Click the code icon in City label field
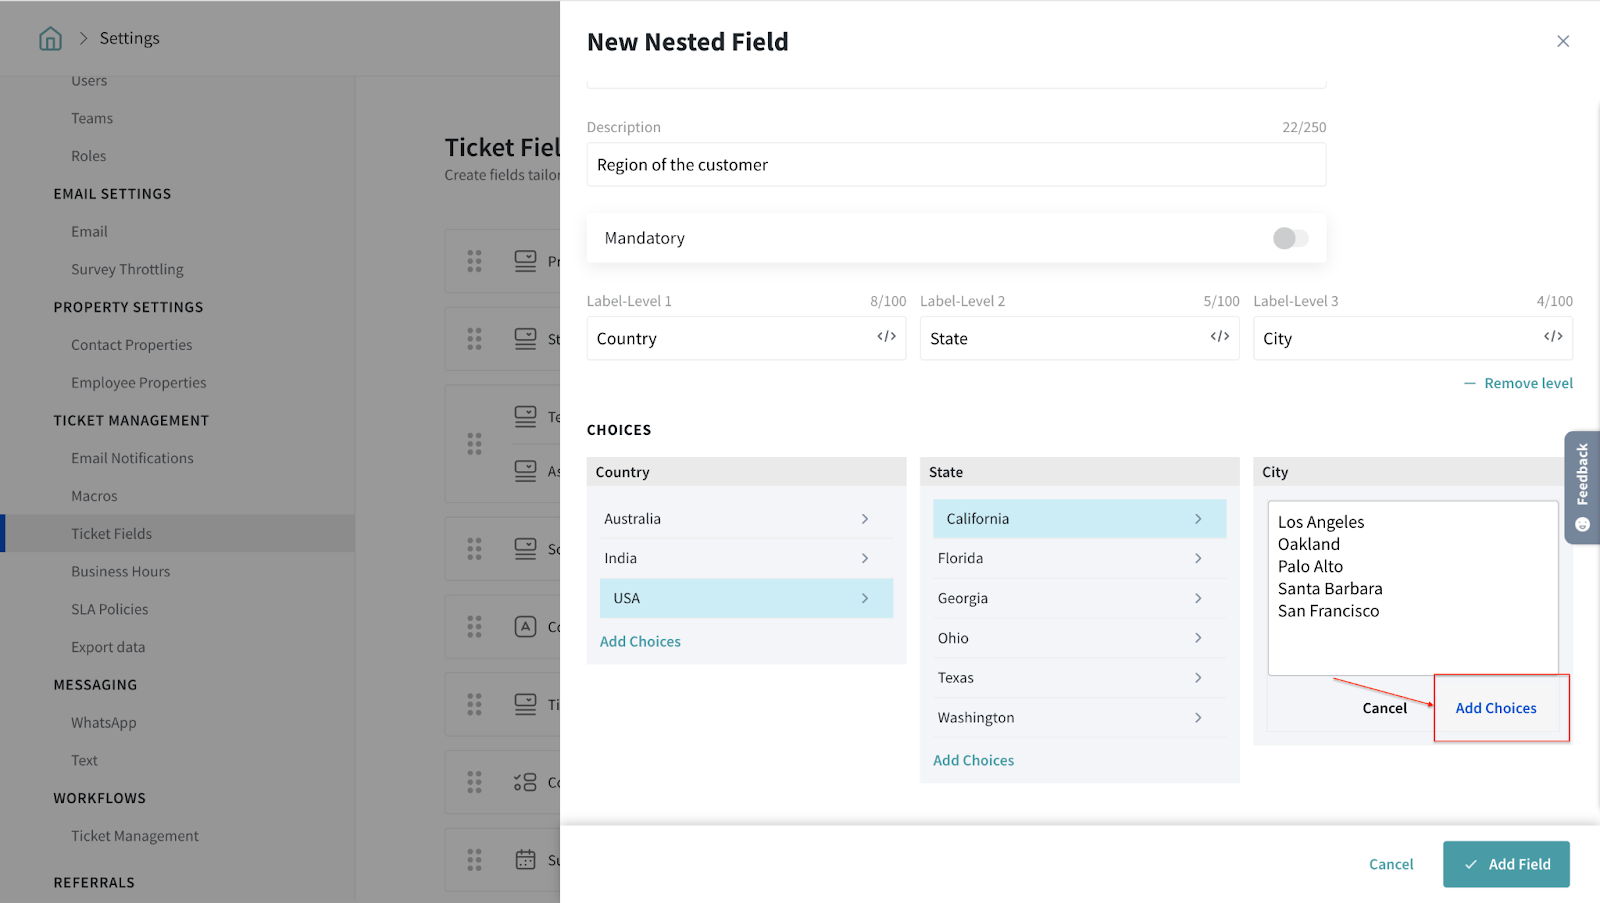 coord(1552,337)
